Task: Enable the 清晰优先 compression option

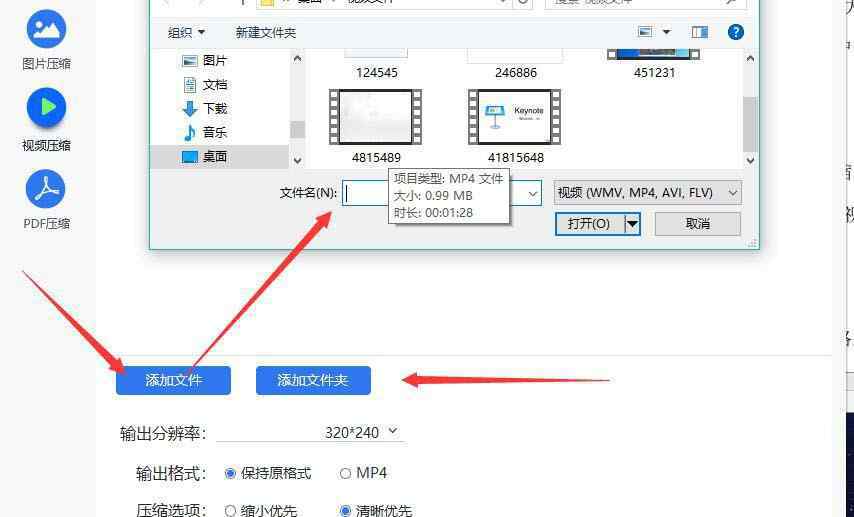Action: [346, 511]
